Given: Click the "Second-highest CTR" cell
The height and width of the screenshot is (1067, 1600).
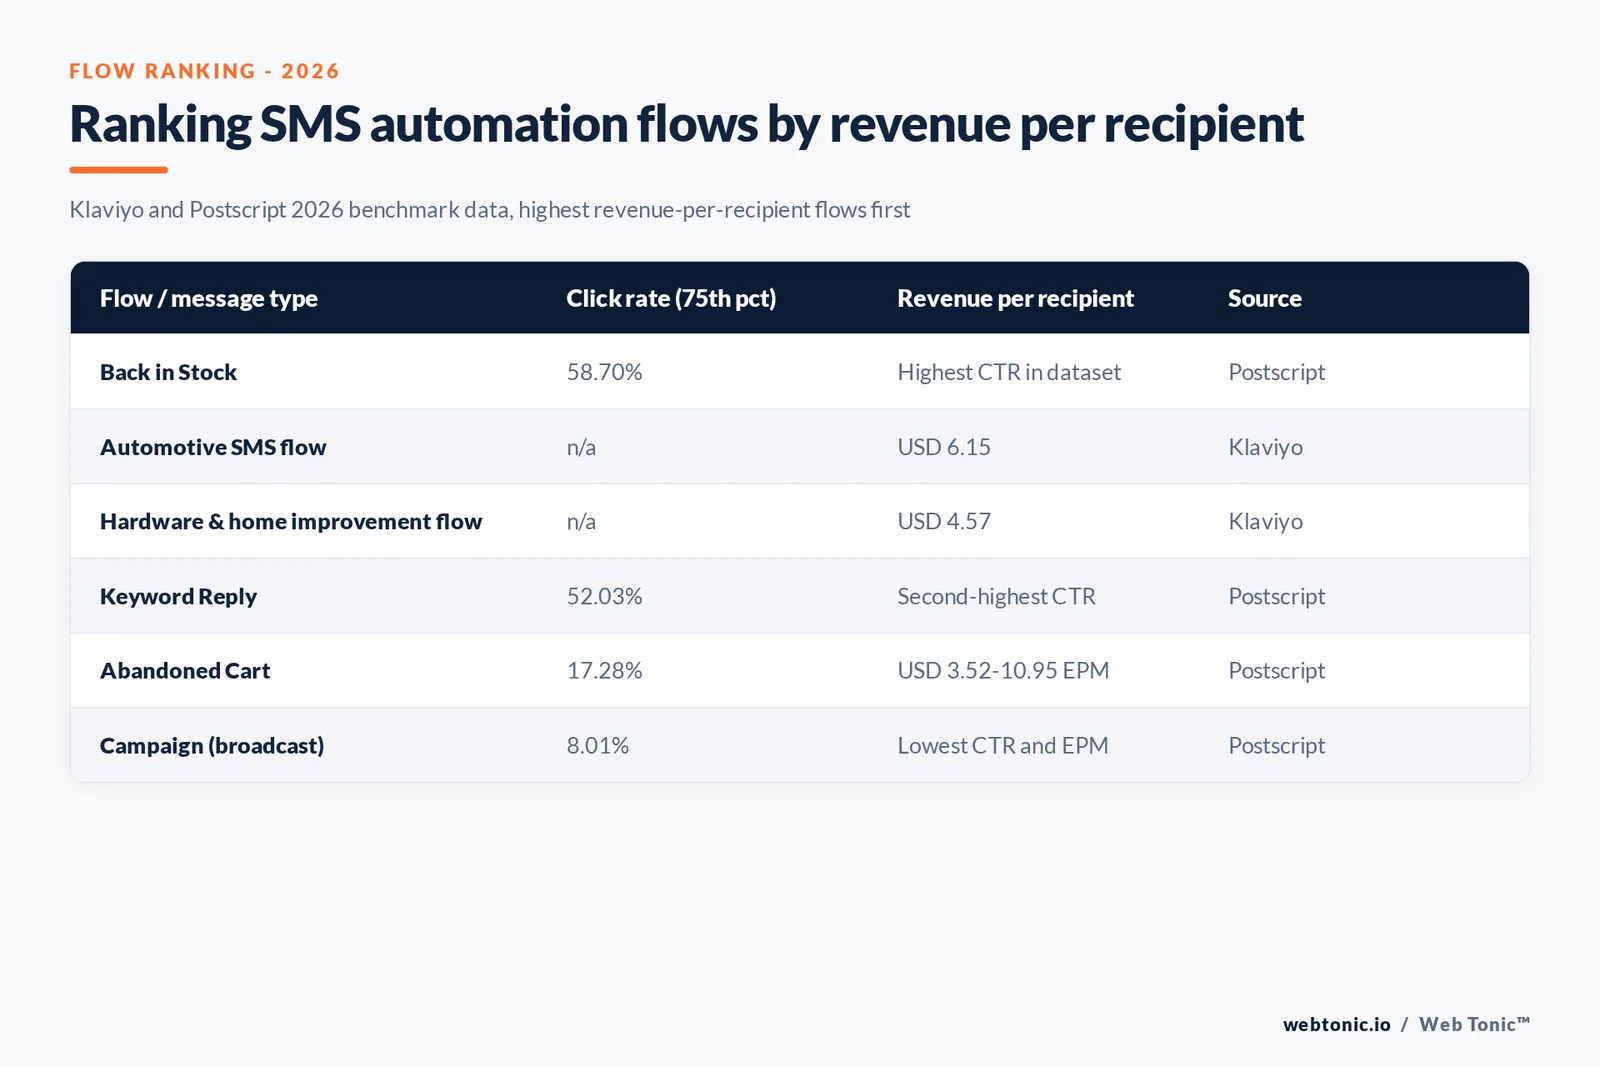Looking at the screenshot, I should click(996, 596).
